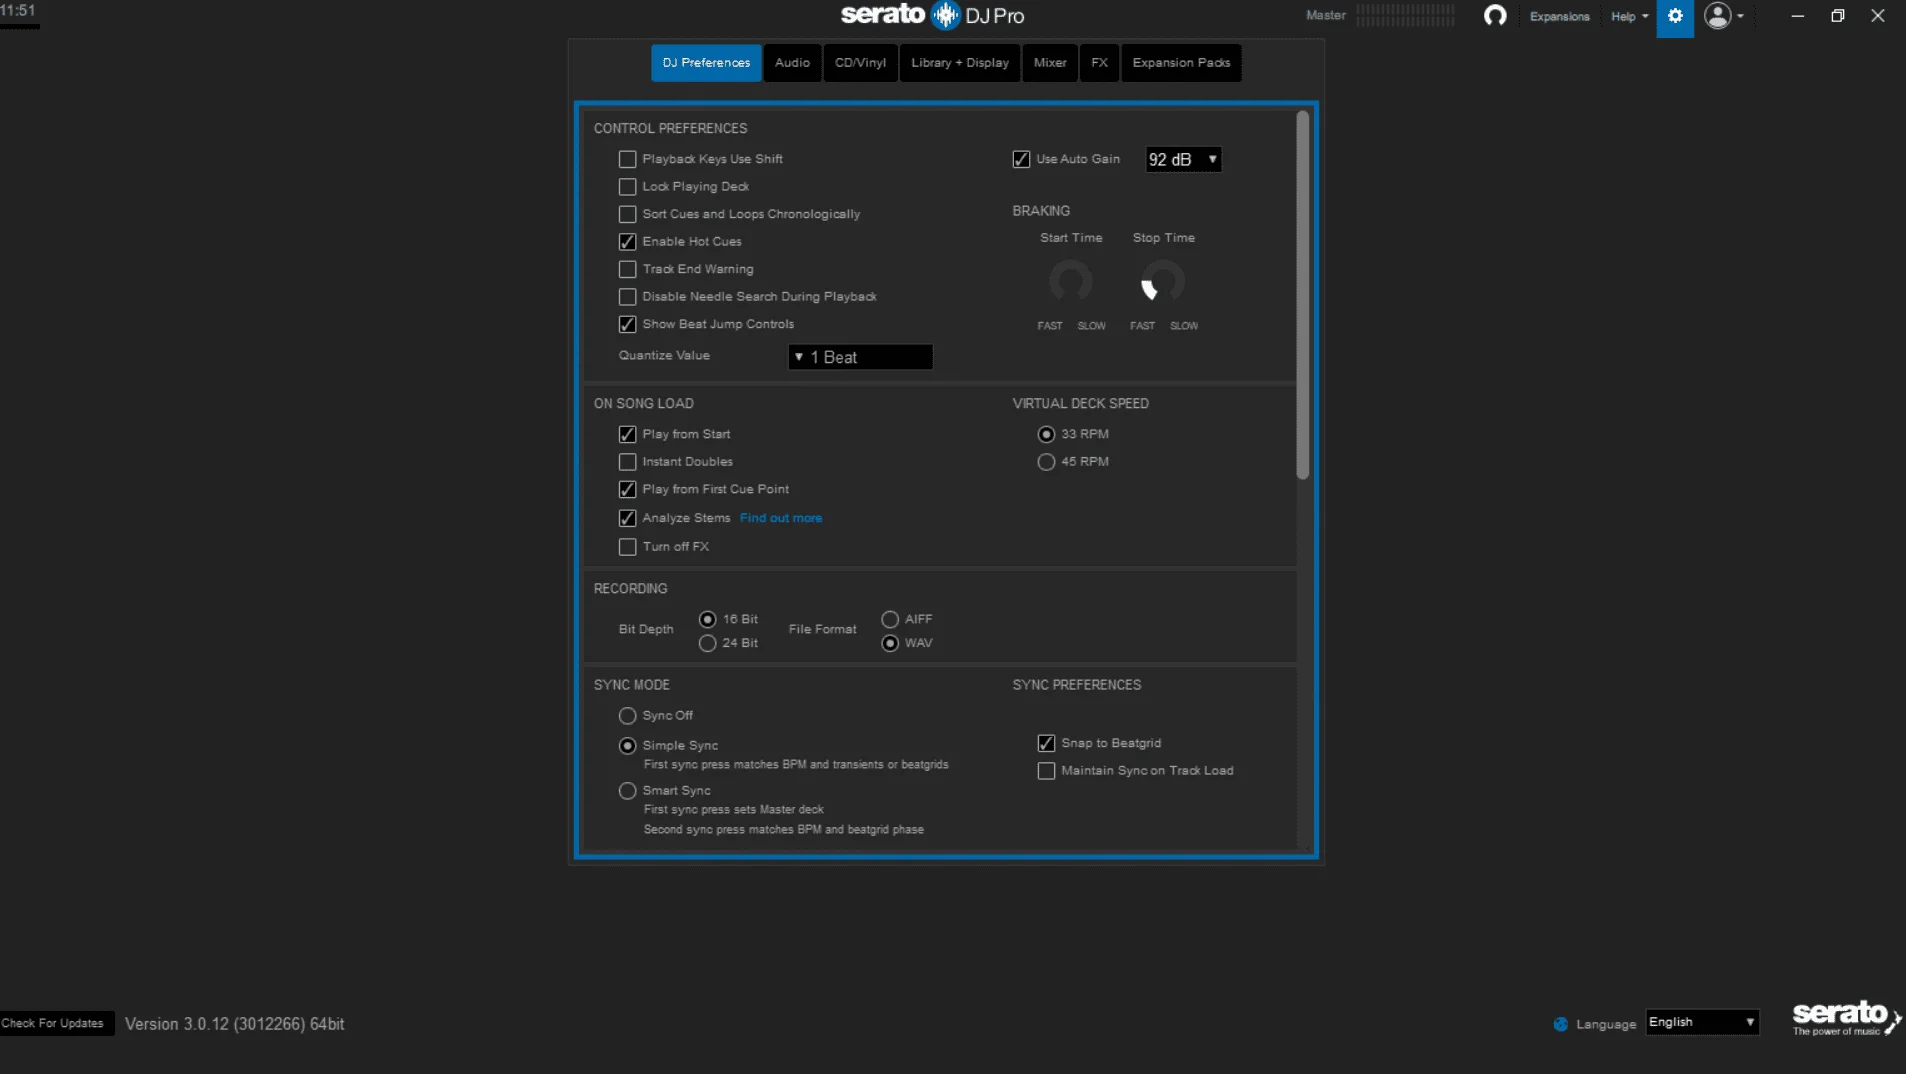Open the FX tab
Image resolution: width=1906 pixels, height=1074 pixels.
1099,63
